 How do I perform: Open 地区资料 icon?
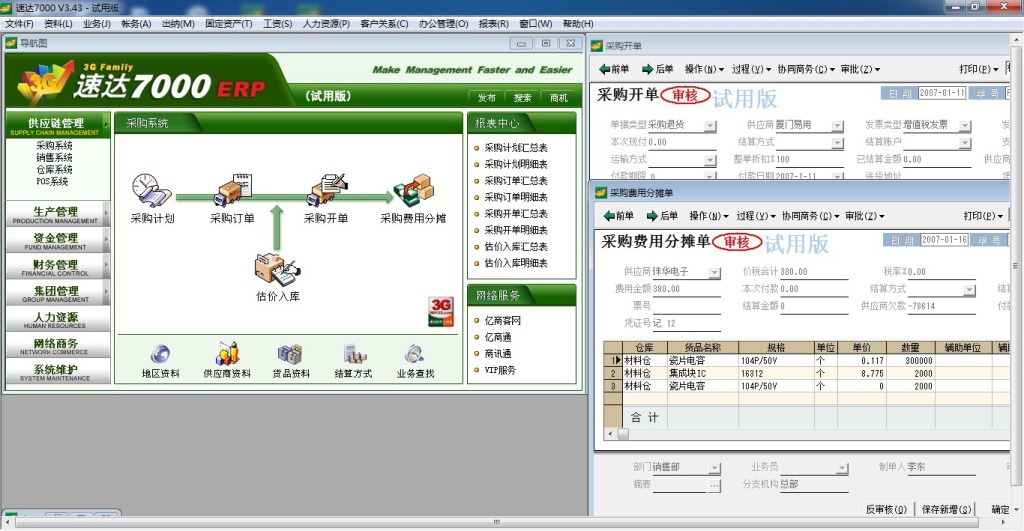(x=160, y=355)
